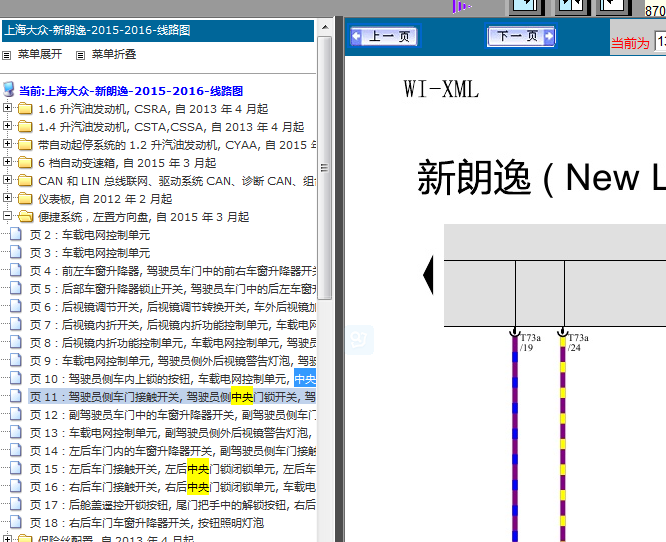Screen dimensions: 666x542
Task: Click 菜单展开 to expand all menus
Action: pyautogui.click(x=40, y=54)
